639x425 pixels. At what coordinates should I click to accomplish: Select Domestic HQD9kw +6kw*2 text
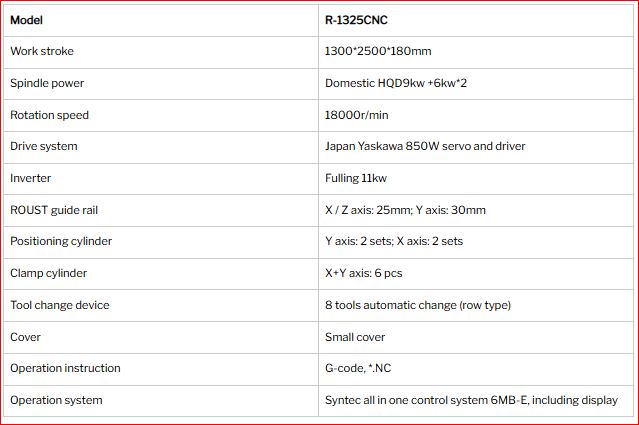[x=396, y=83]
